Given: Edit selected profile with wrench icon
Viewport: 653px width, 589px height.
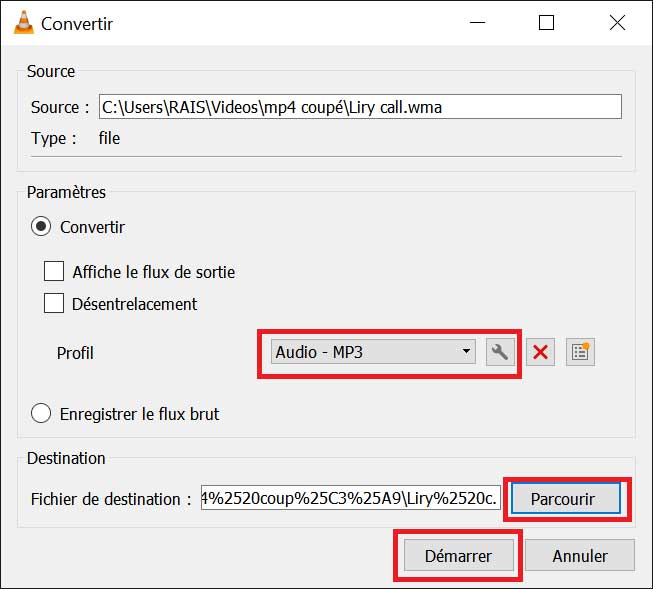Looking at the screenshot, I should (500, 352).
